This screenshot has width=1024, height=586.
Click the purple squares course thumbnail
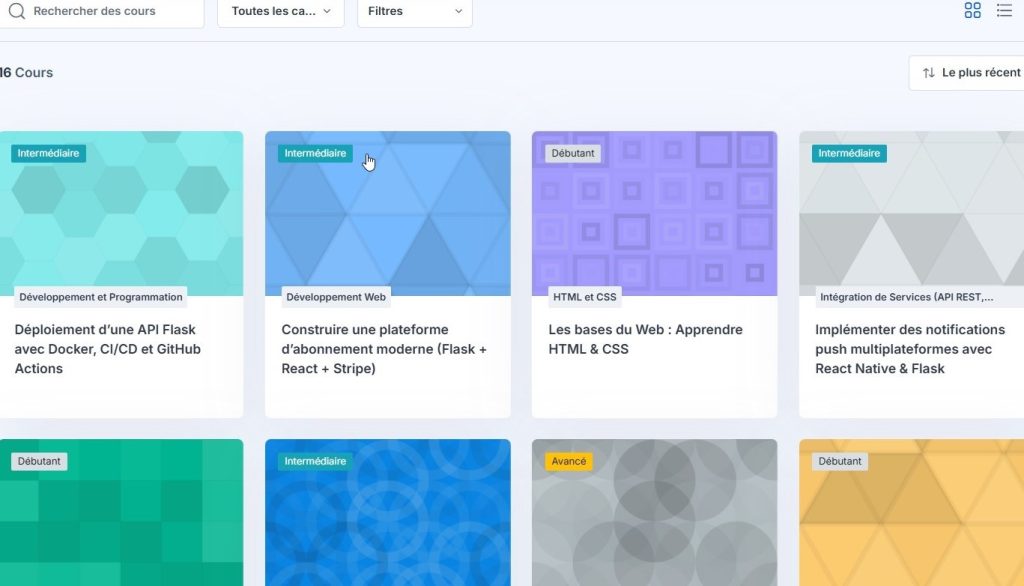(x=654, y=220)
